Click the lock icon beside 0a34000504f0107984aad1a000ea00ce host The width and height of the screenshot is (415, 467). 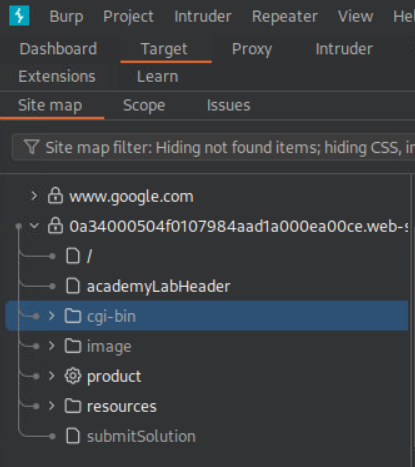[x=55, y=226]
